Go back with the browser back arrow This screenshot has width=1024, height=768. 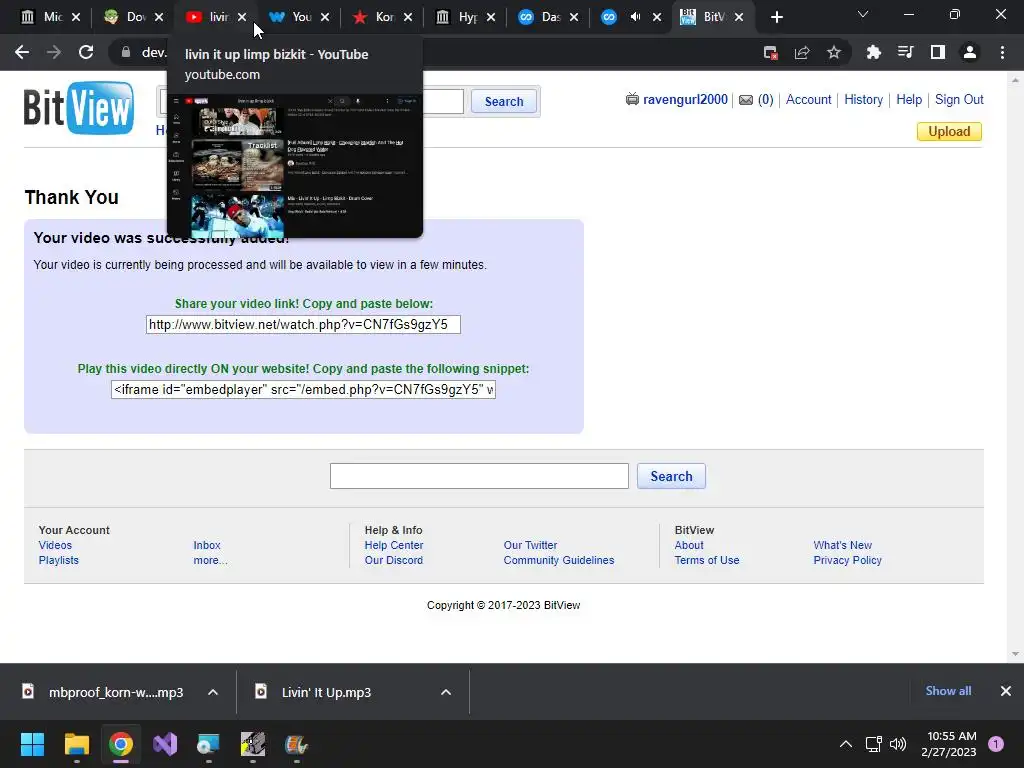[22, 52]
